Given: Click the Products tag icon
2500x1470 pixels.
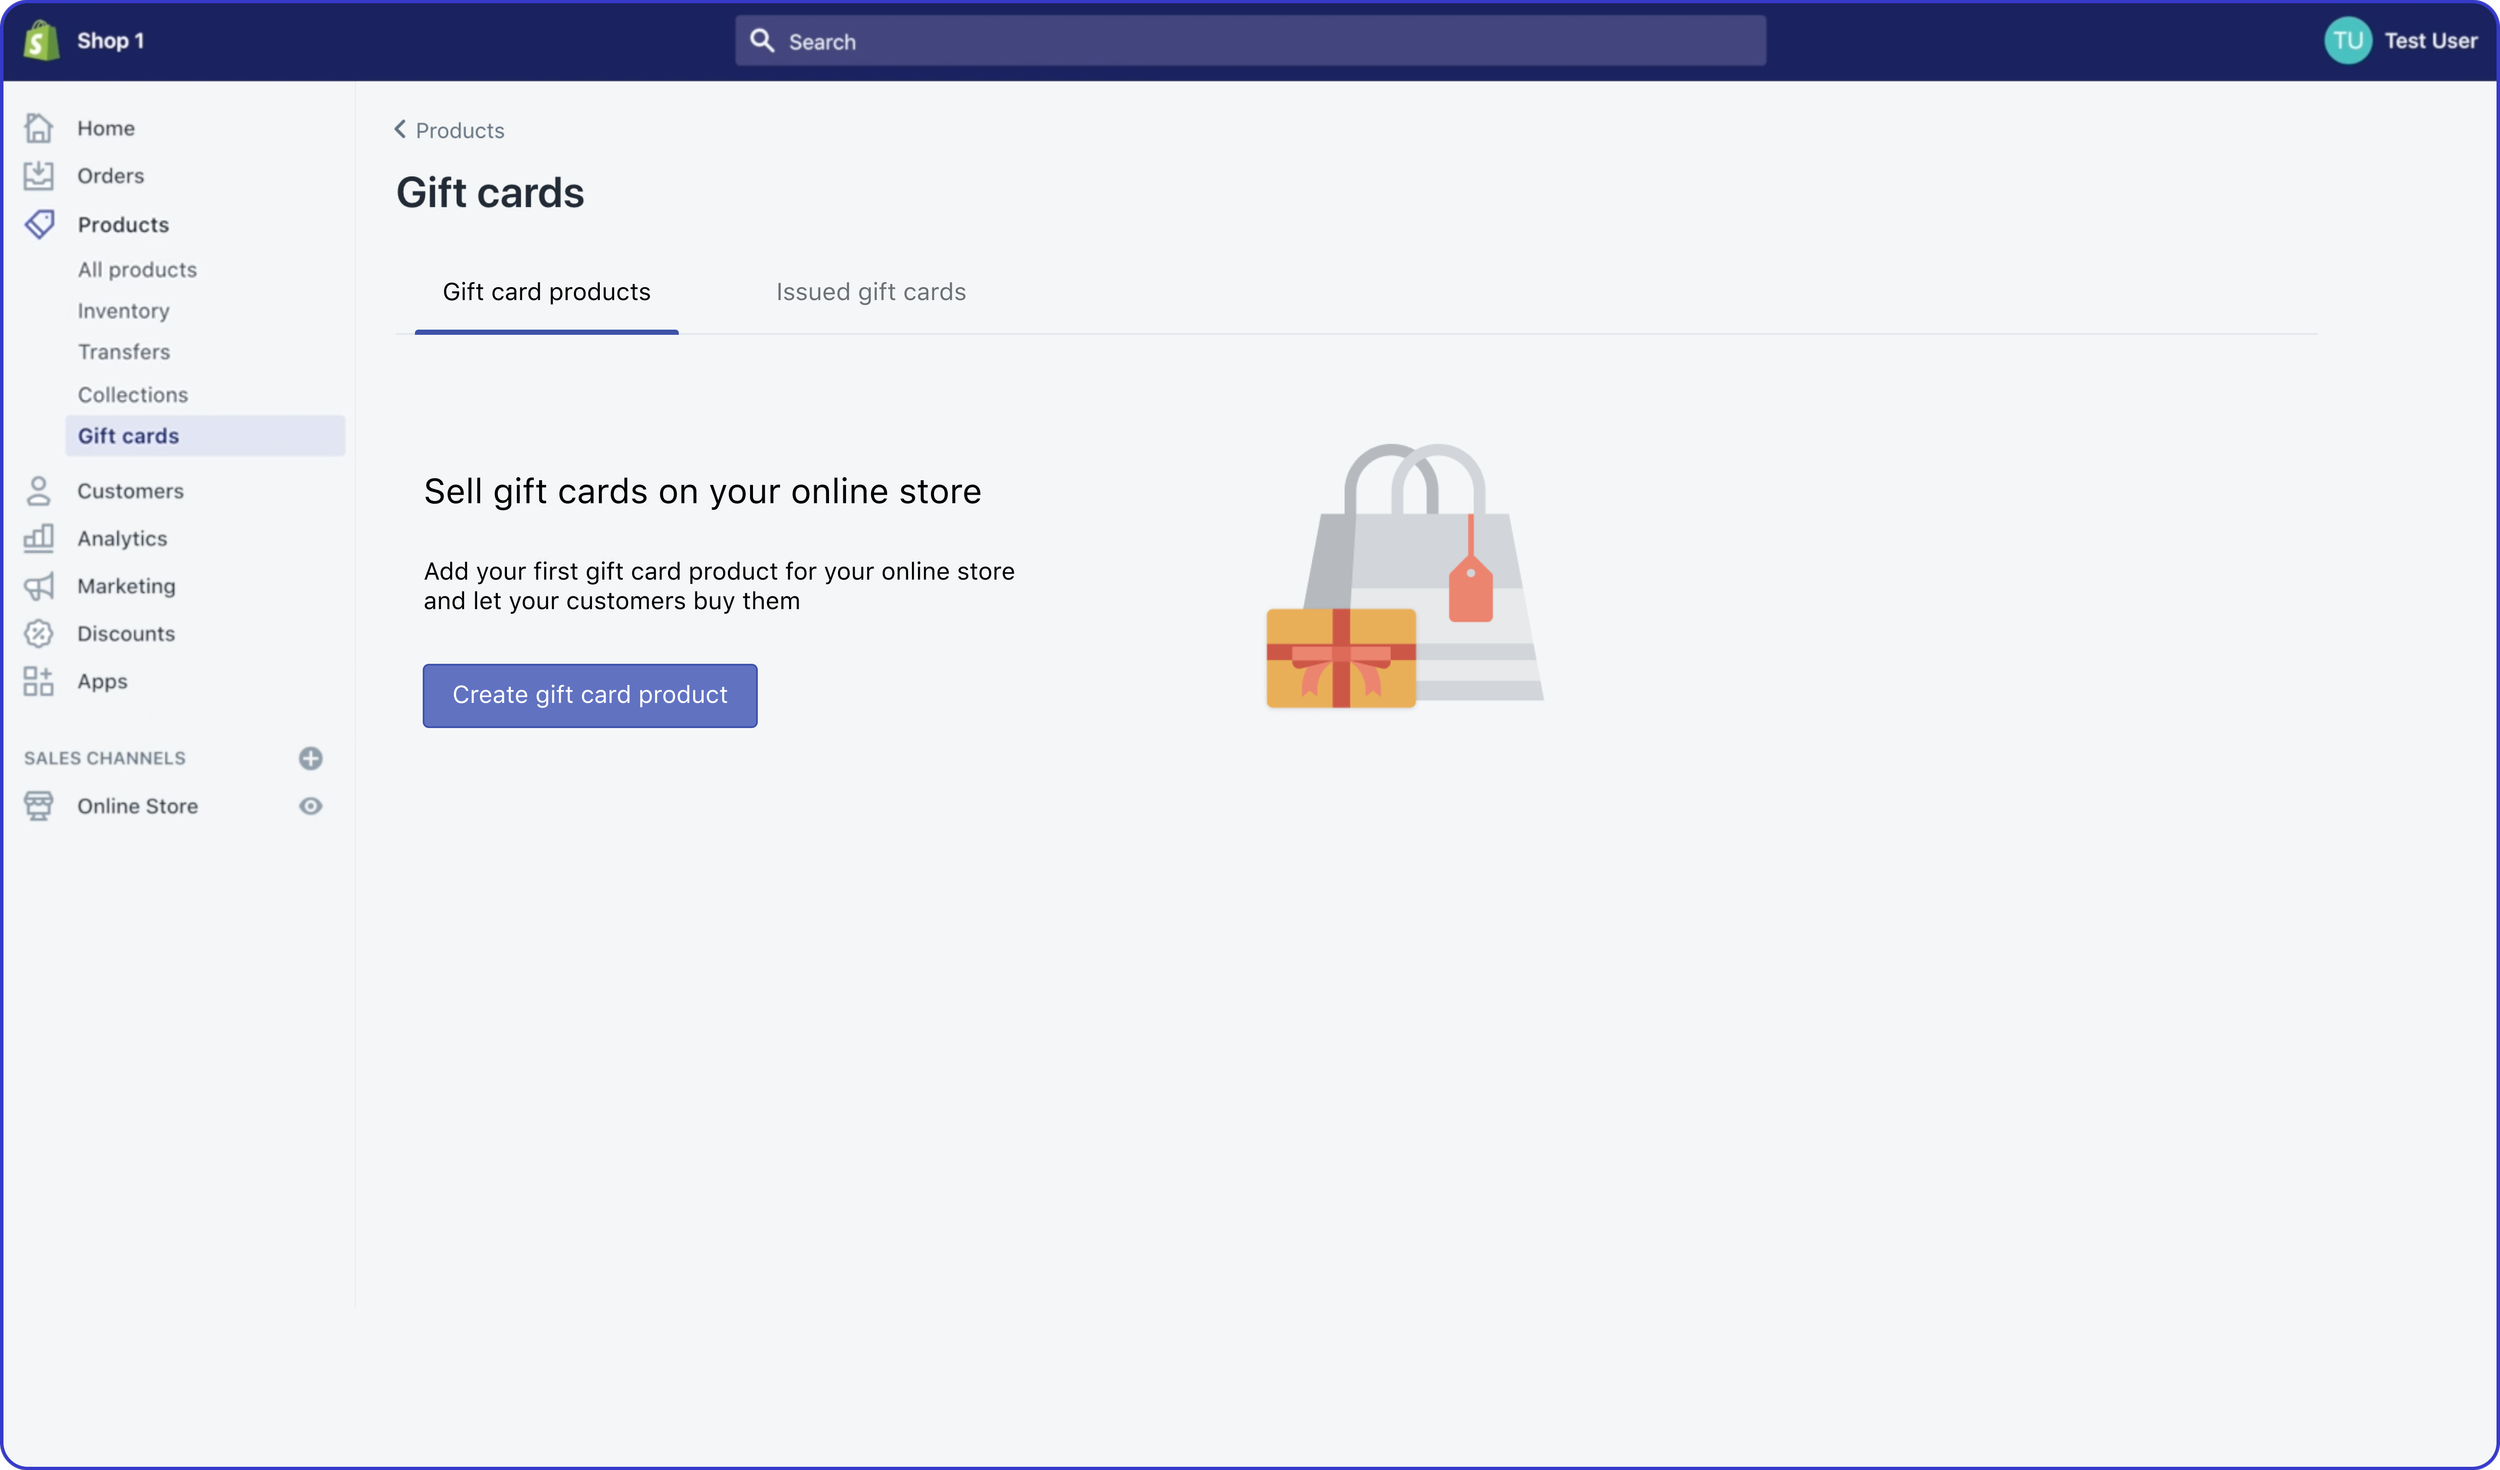Looking at the screenshot, I should tap(40, 224).
